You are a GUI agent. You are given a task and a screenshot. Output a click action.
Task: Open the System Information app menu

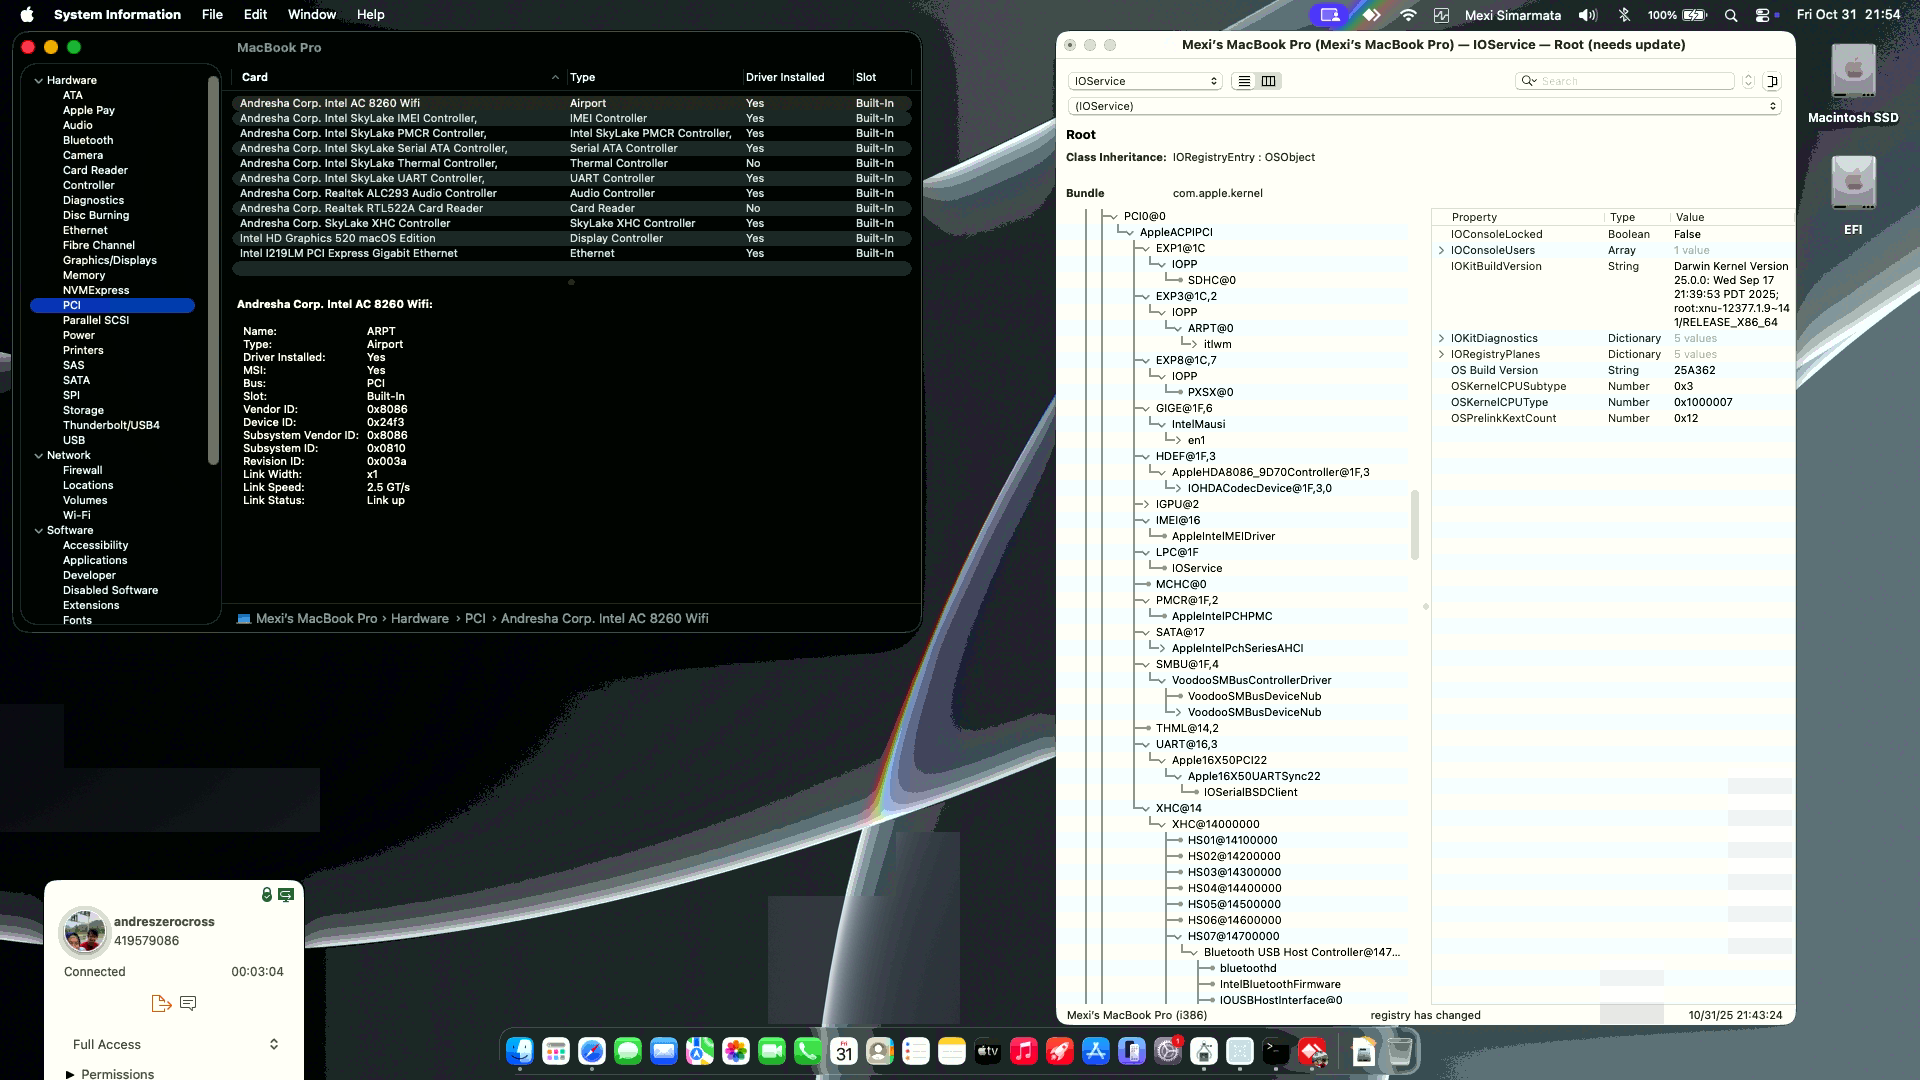click(117, 15)
